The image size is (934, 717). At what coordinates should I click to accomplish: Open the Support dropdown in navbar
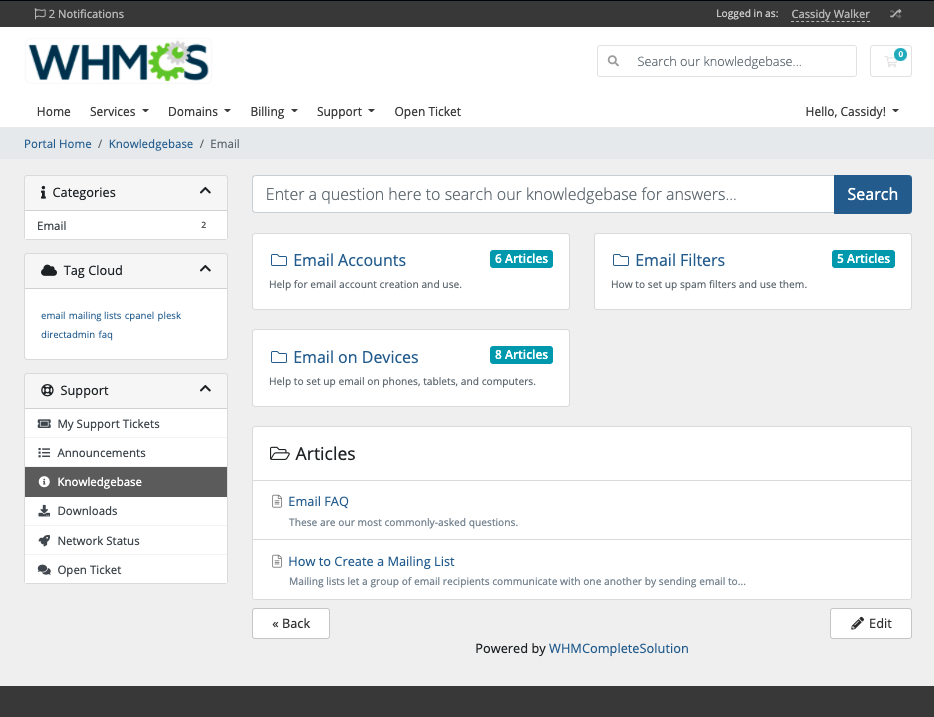pos(345,111)
